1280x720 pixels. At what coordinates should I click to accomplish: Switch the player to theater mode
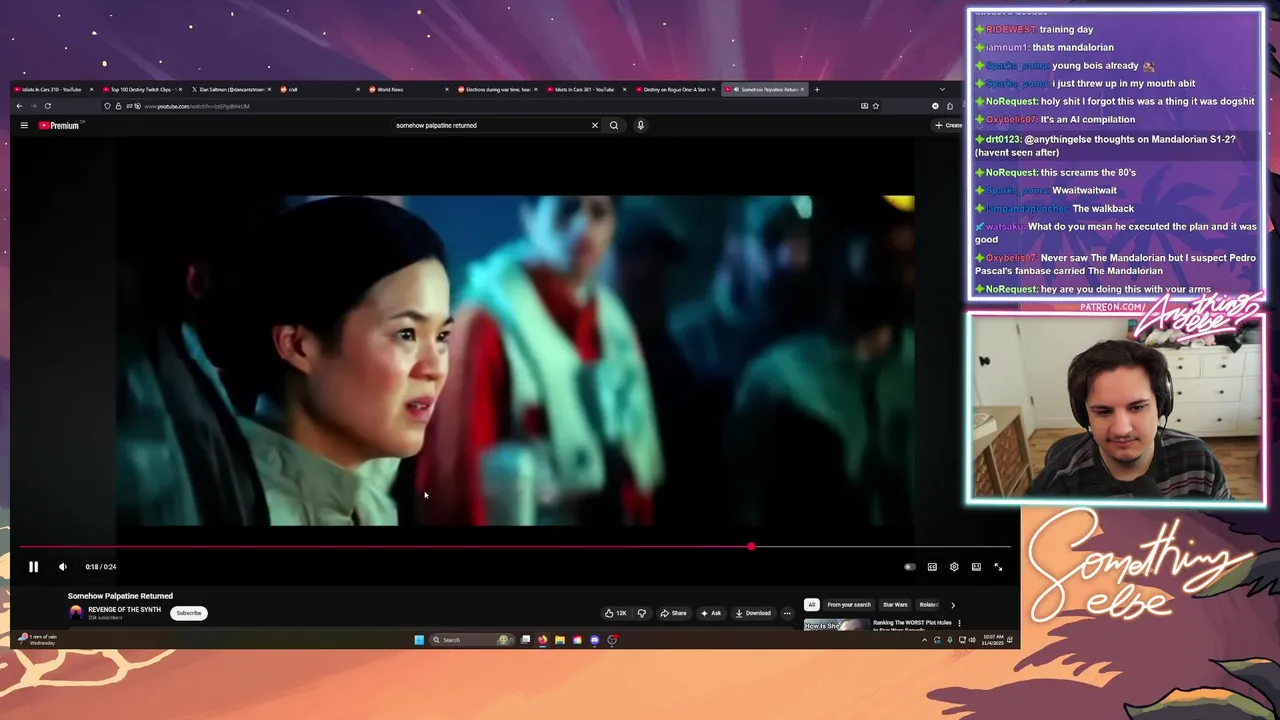[976, 567]
